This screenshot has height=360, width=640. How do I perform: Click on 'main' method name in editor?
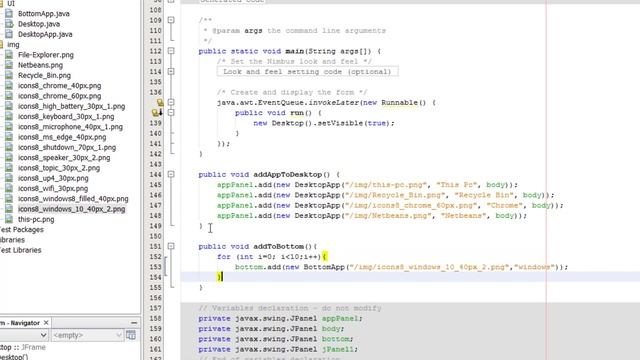click(294, 51)
